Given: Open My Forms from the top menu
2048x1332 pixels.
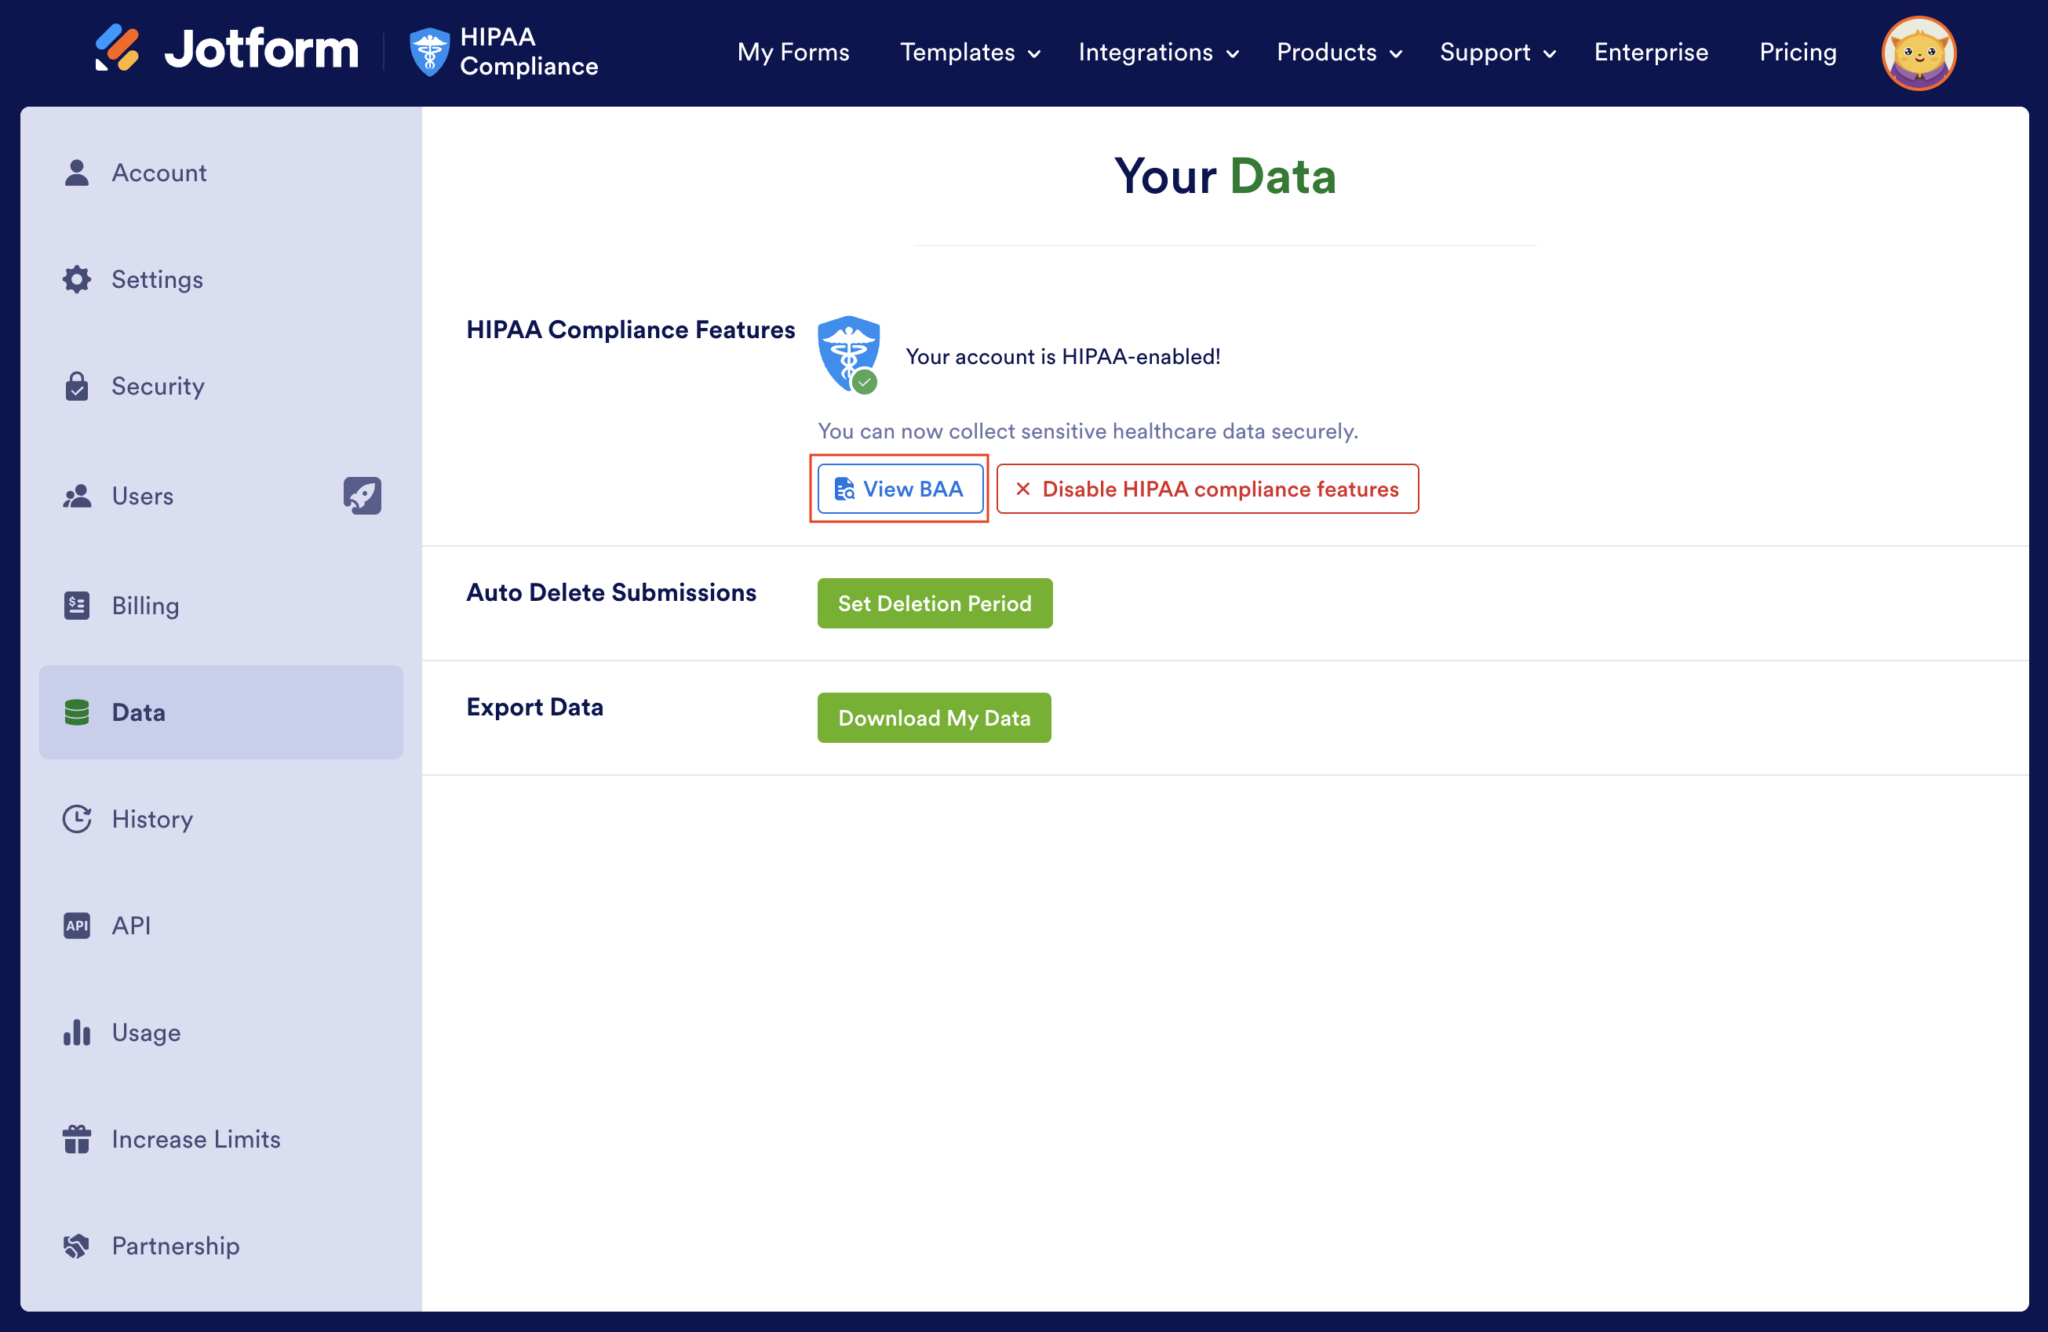Looking at the screenshot, I should point(793,52).
